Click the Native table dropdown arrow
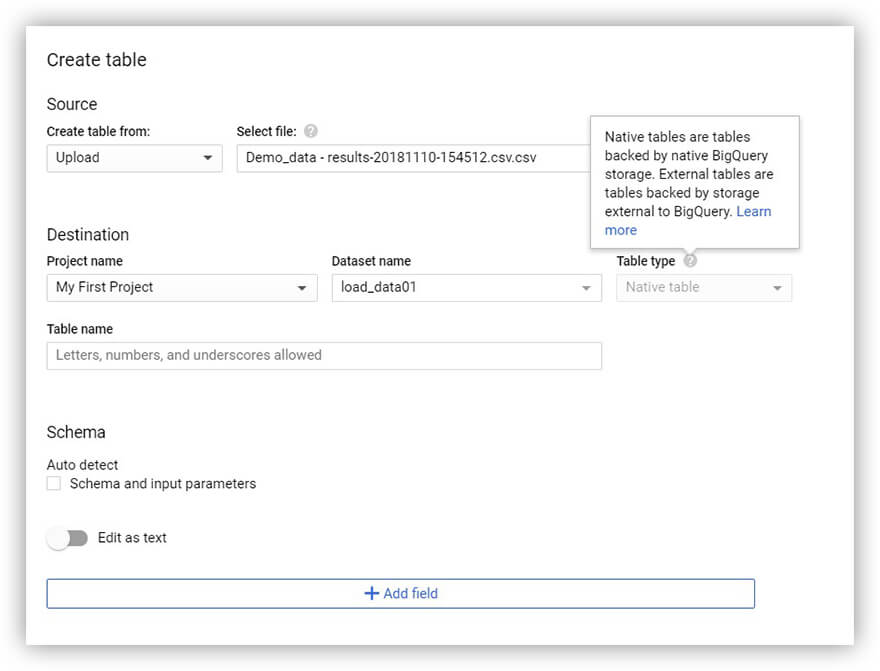Image resolution: width=880 pixels, height=671 pixels. coord(777,288)
